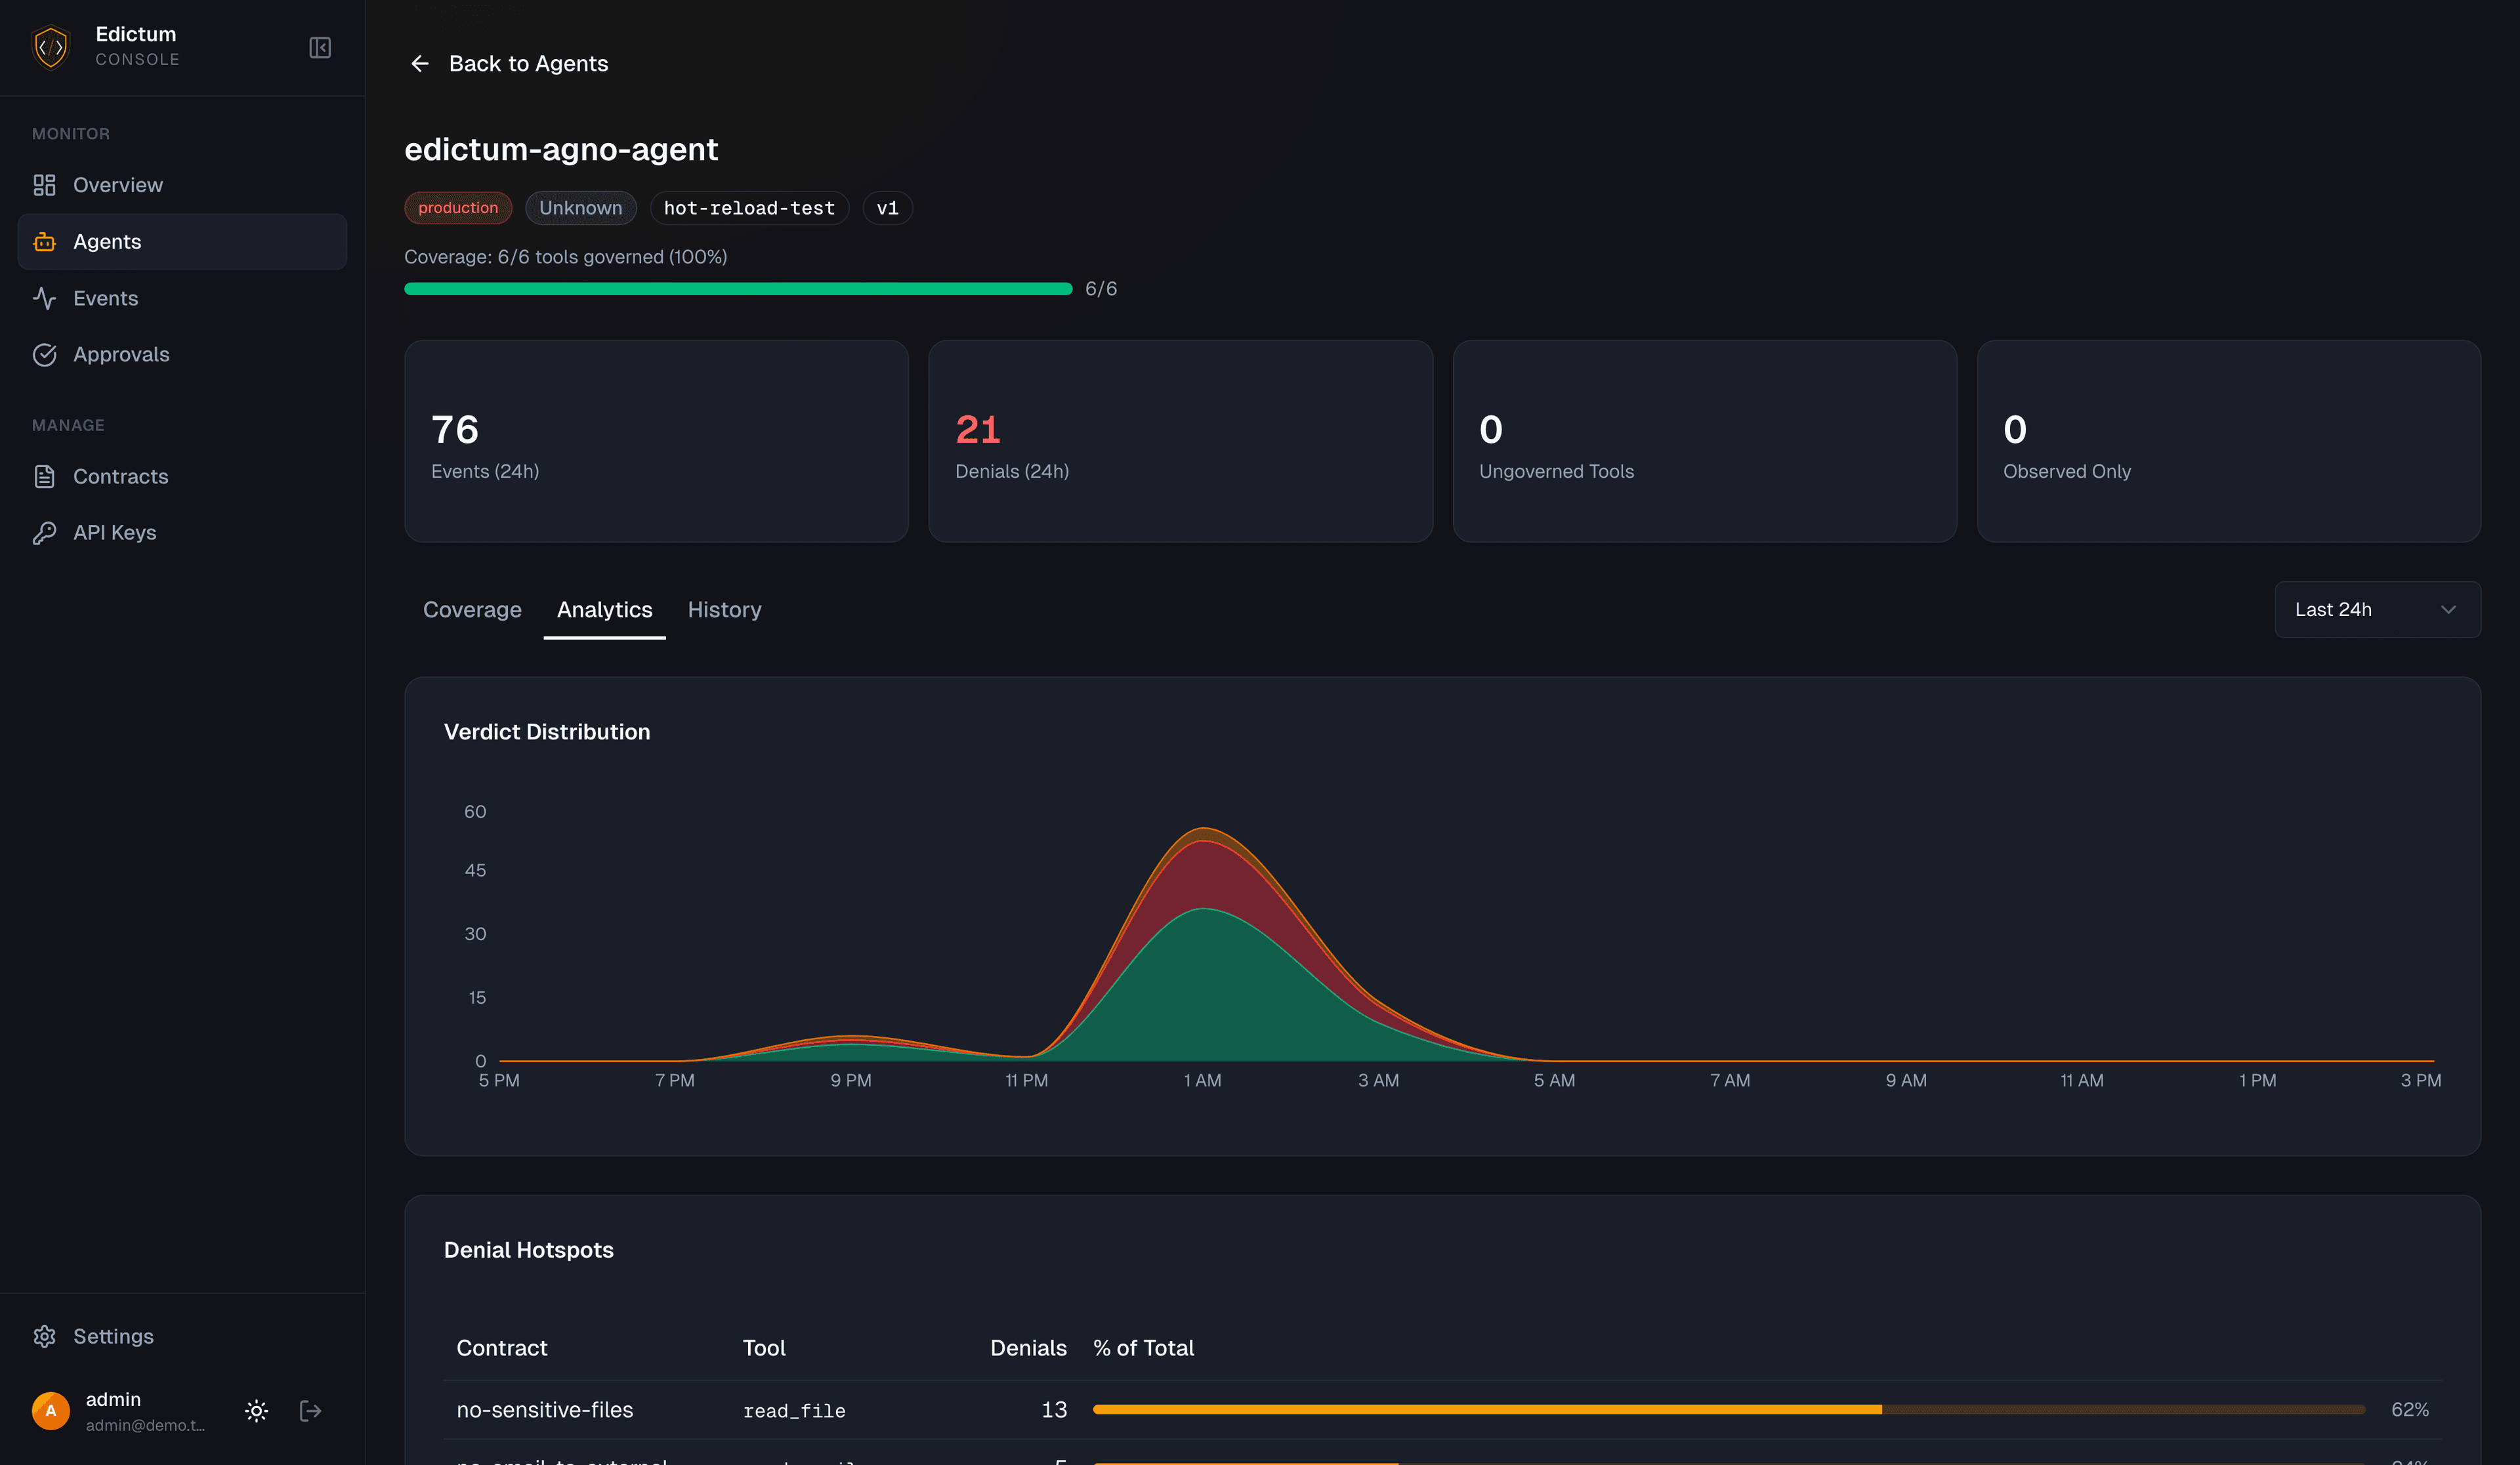The width and height of the screenshot is (2520, 1465).
Task: Toggle light theme with the sun icon
Action: 256,1411
